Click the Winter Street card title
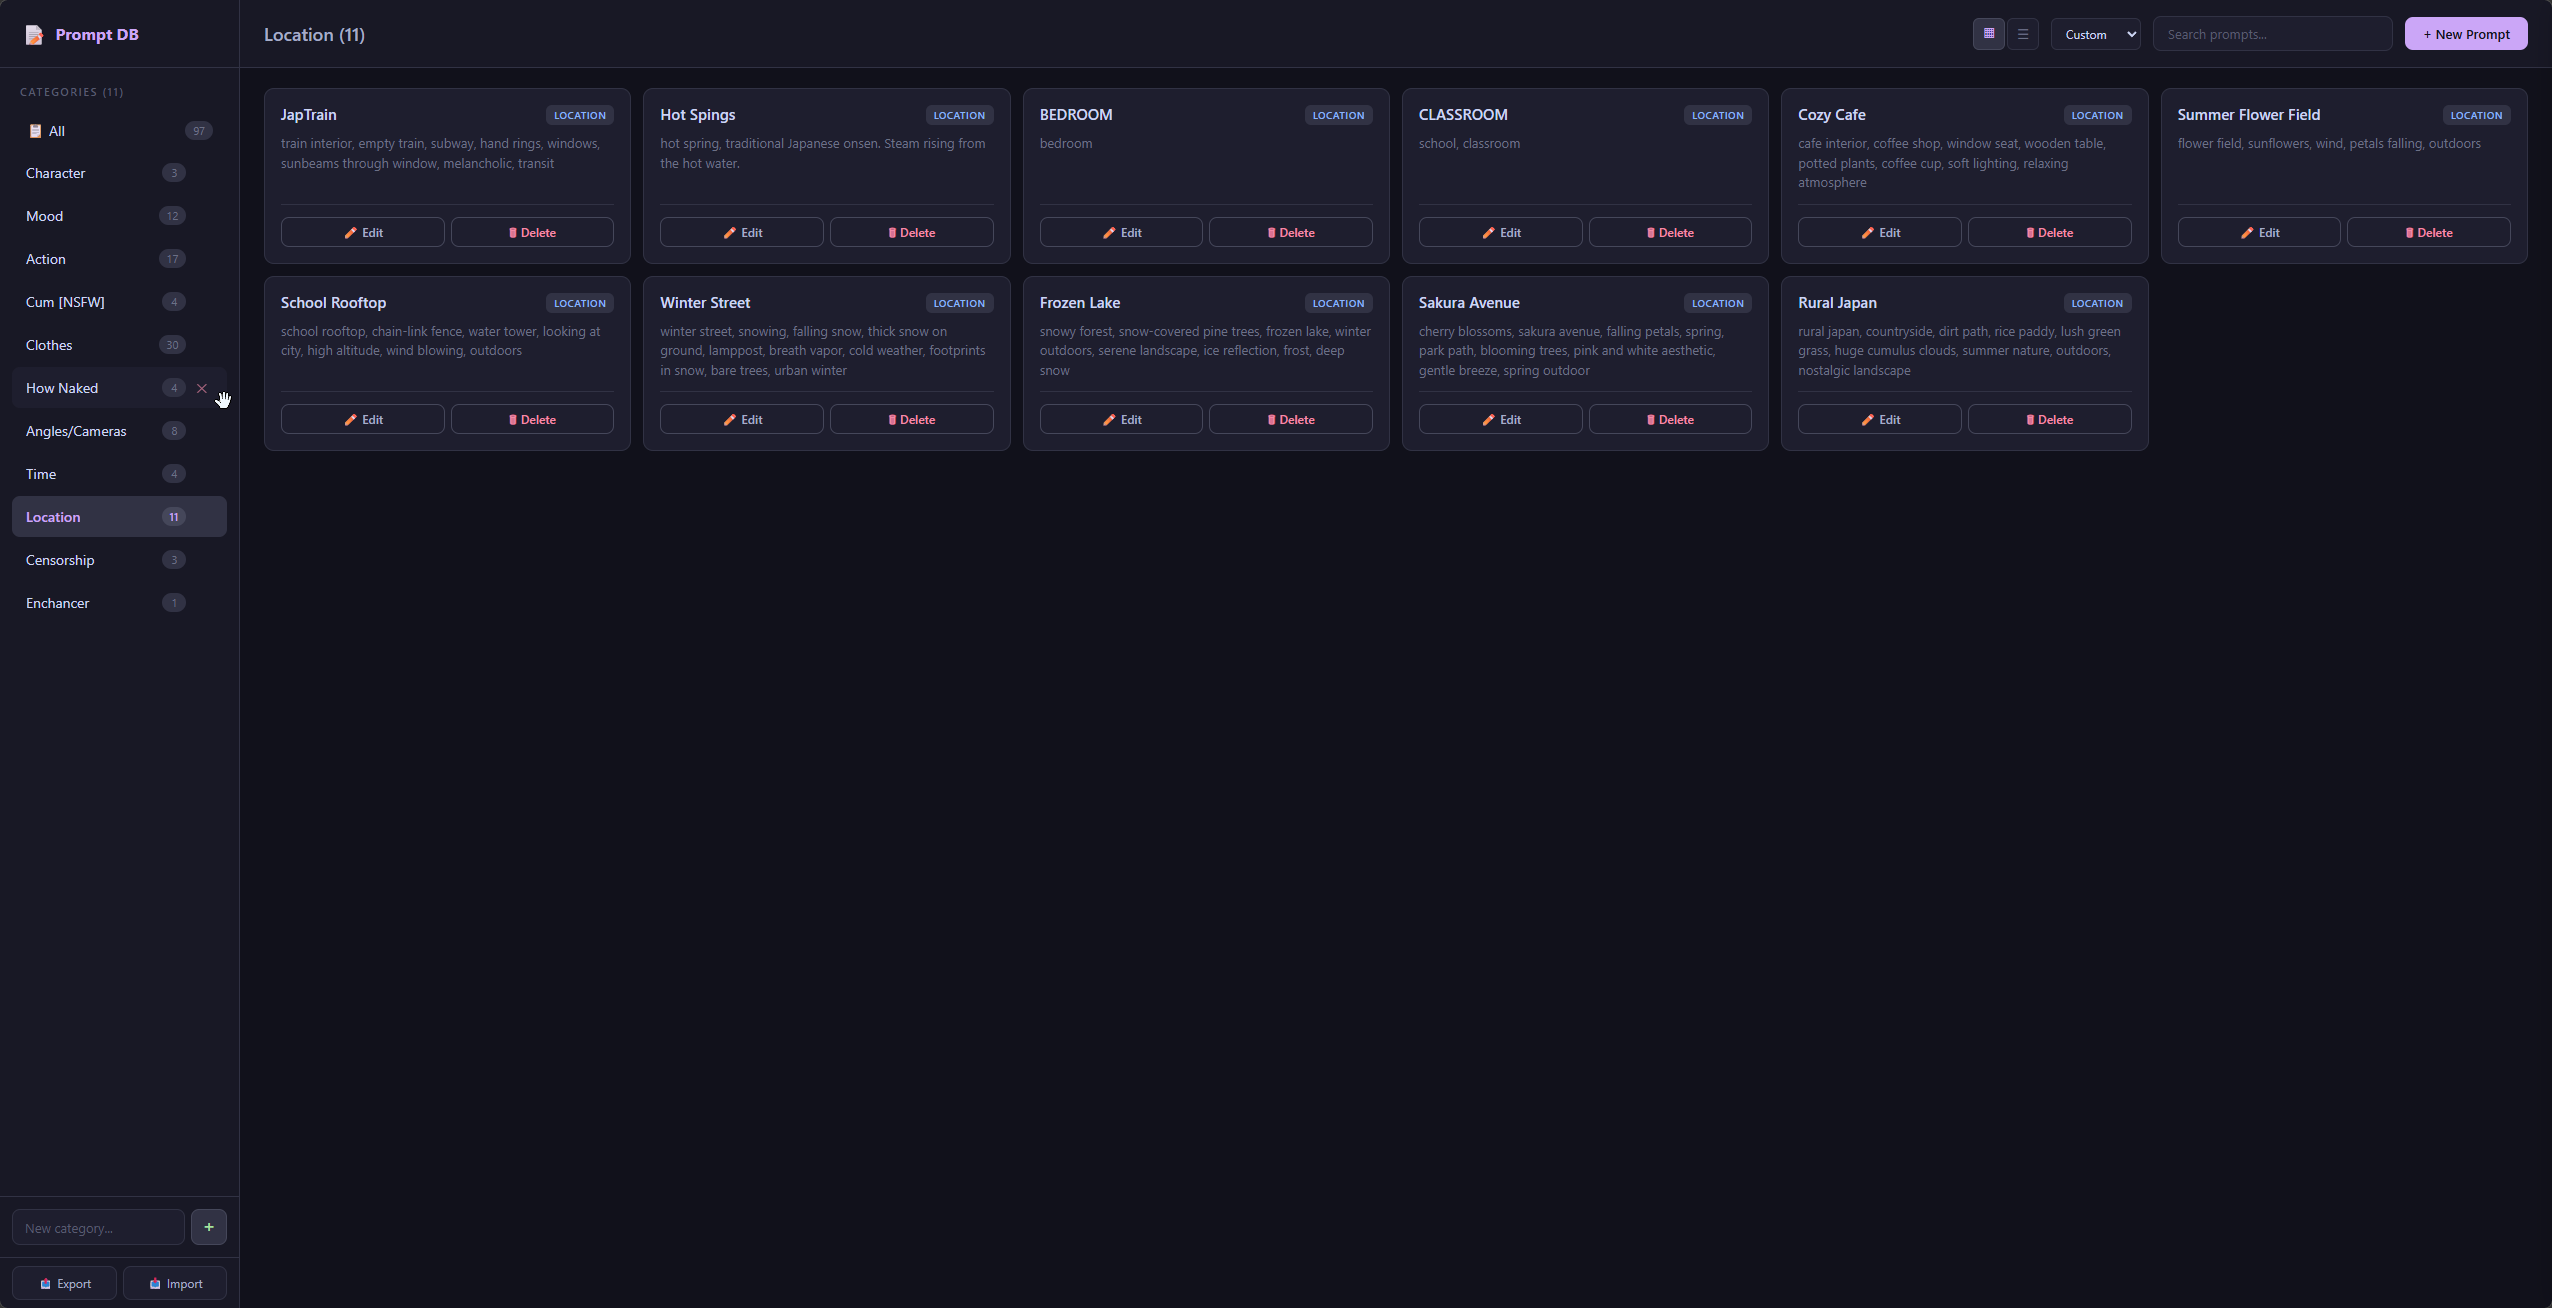2552x1308 pixels. 705,303
